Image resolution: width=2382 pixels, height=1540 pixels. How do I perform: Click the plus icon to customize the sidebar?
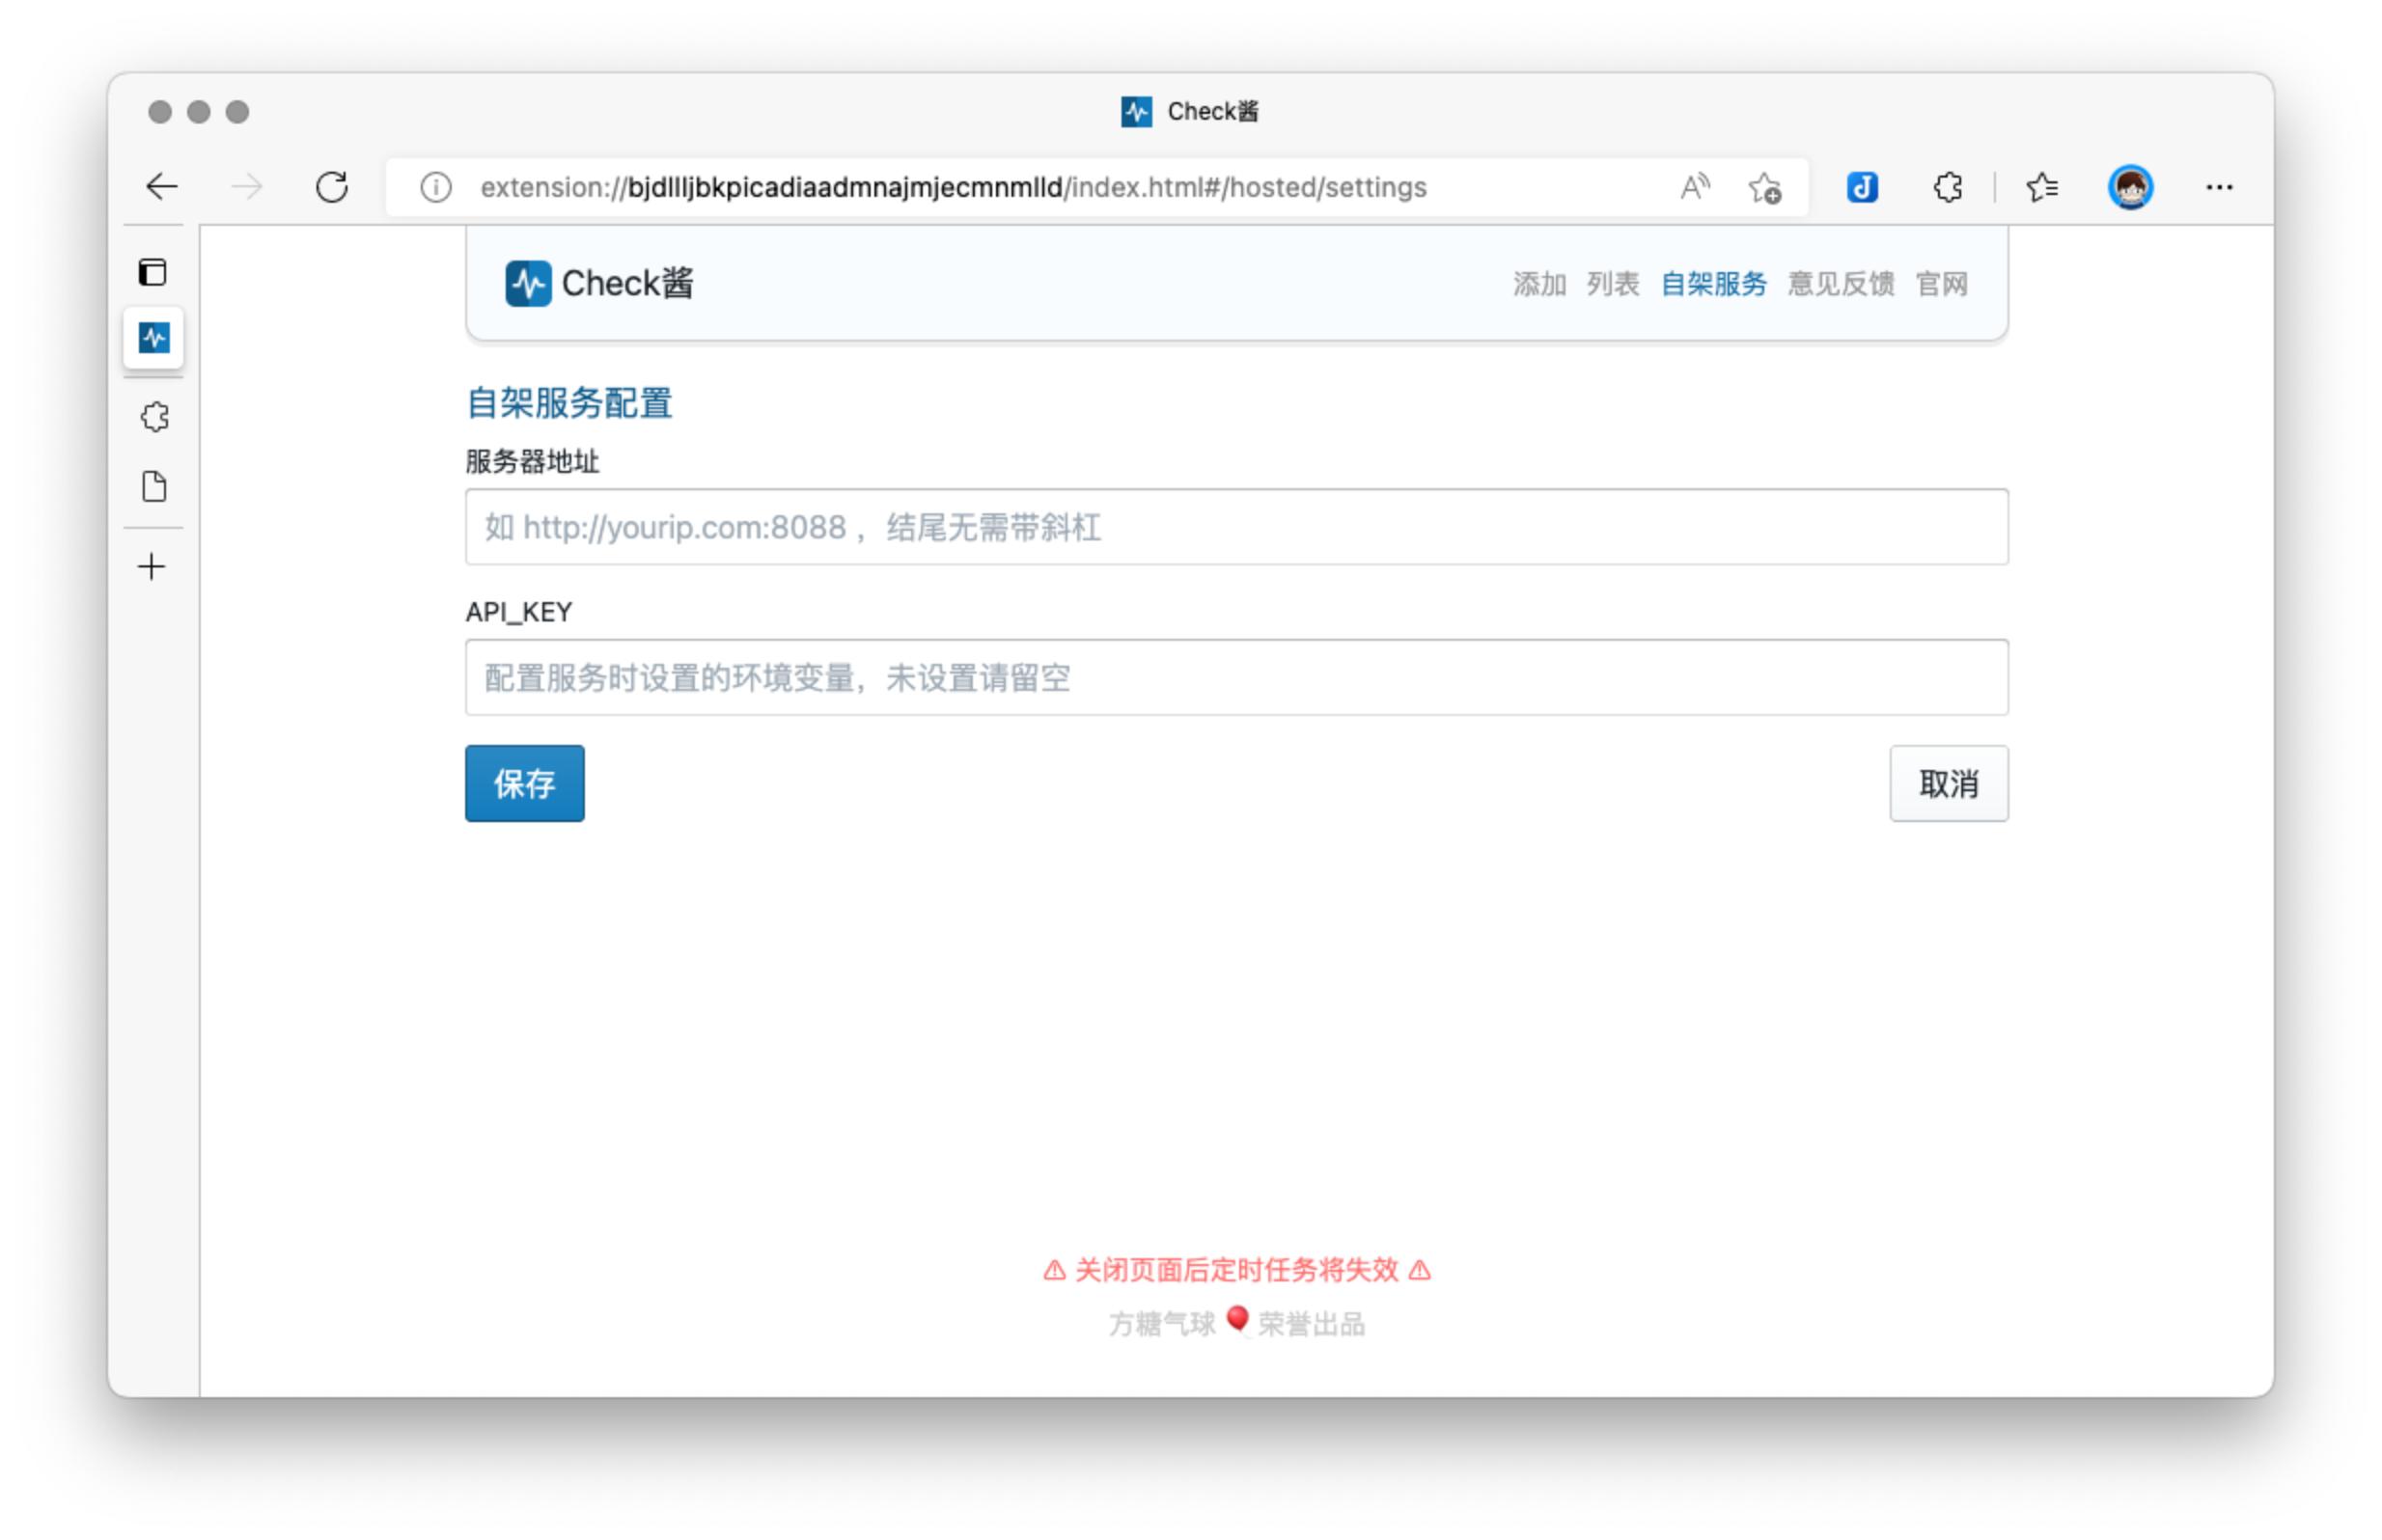(152, 565)
